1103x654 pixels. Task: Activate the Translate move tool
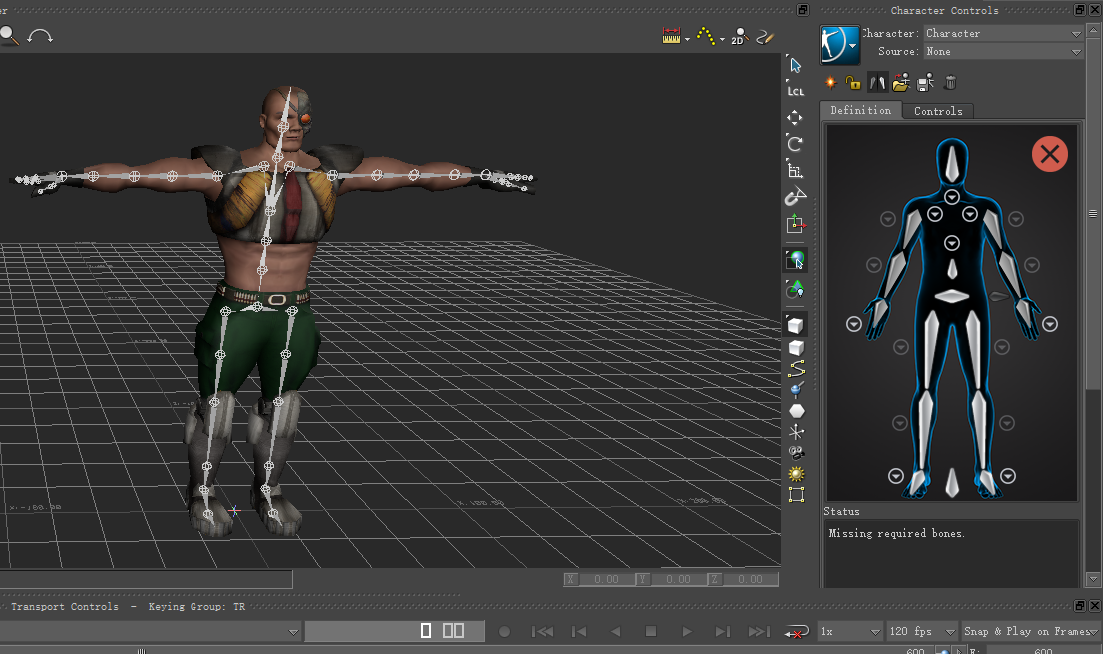tap(795, 118)
